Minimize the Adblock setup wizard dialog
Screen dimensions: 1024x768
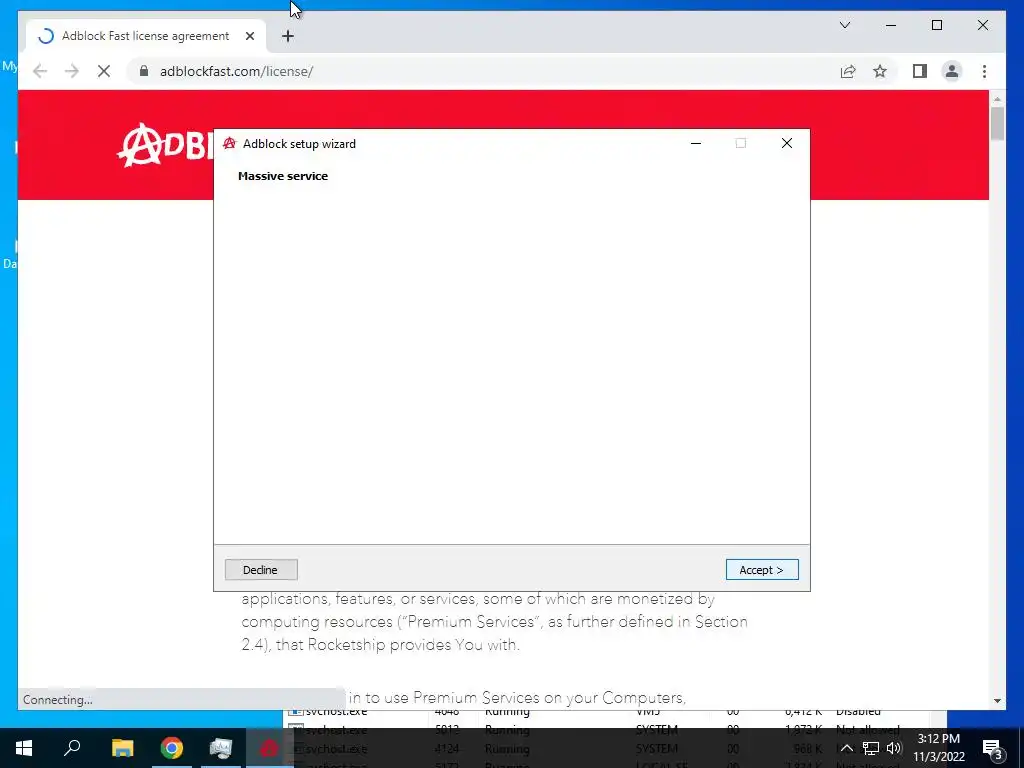point(696,143)
